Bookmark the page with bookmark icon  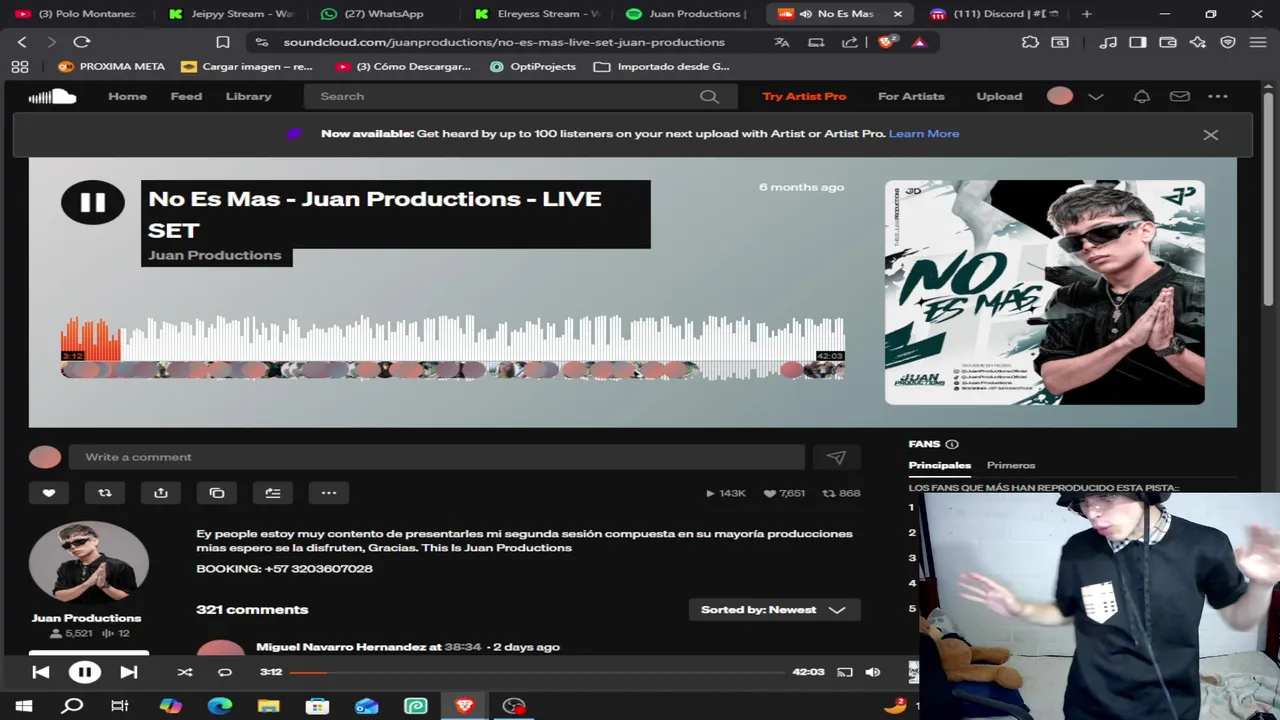coord(223,42)
